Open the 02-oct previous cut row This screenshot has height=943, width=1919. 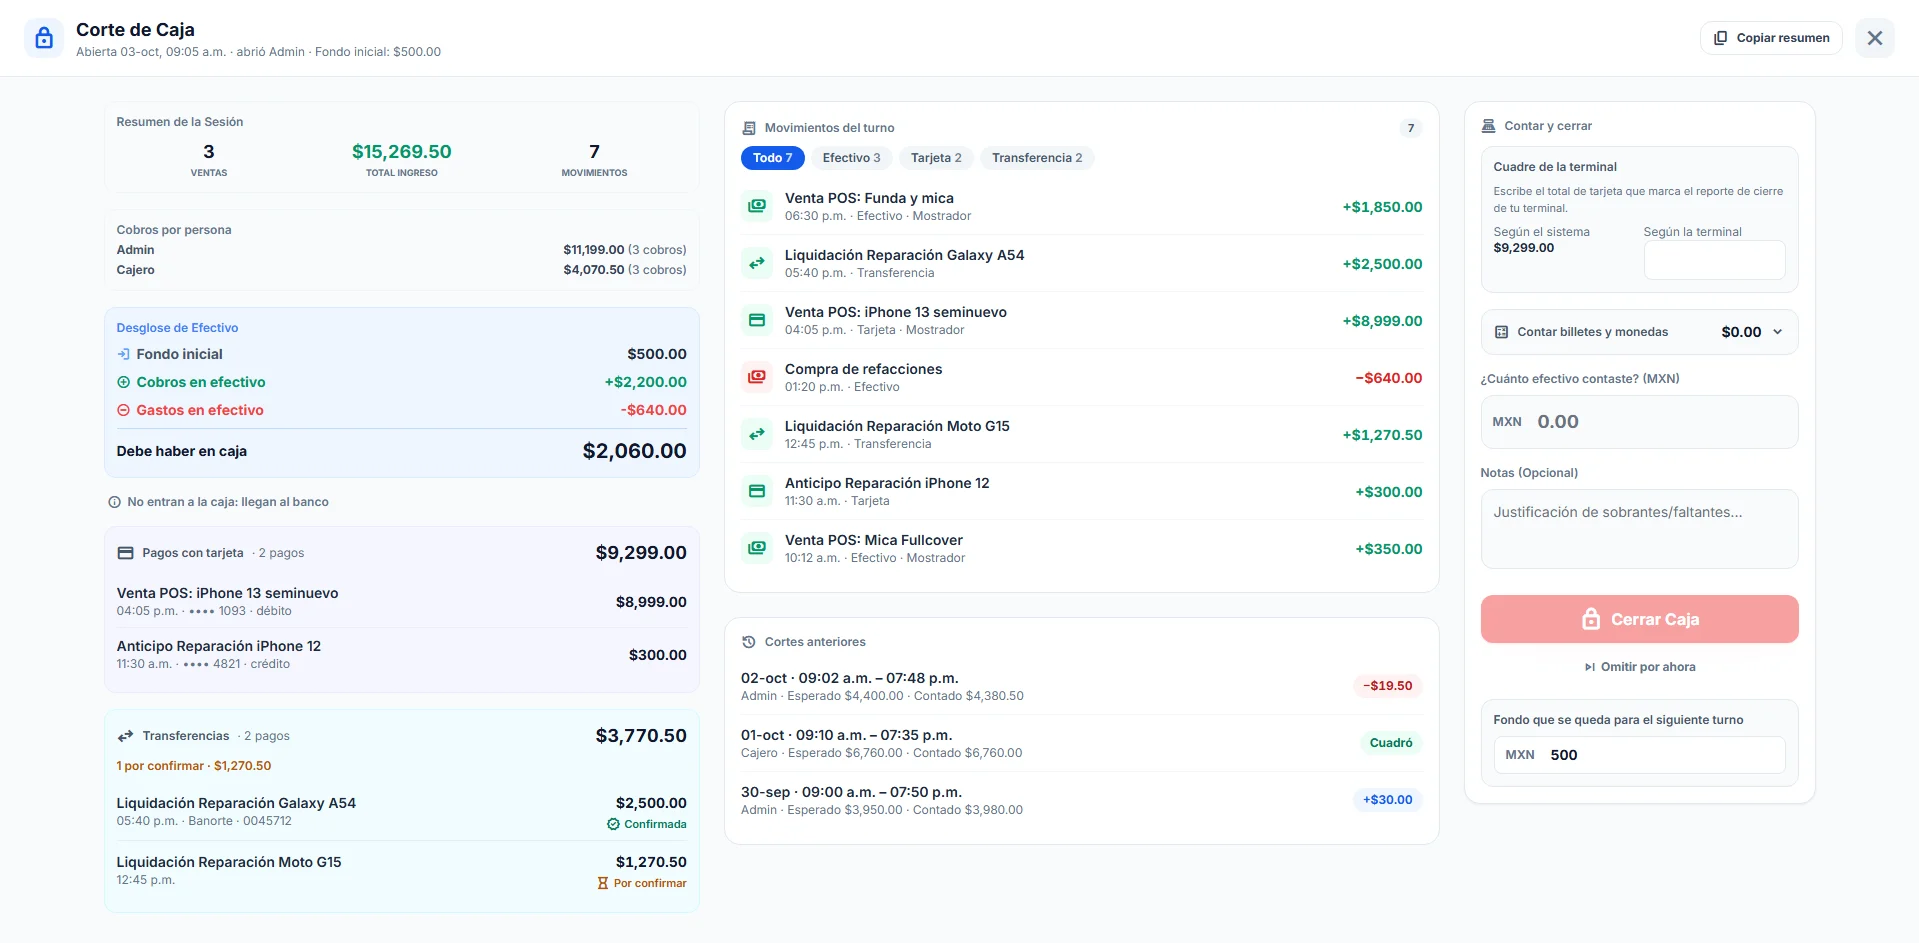point(1082,686)
